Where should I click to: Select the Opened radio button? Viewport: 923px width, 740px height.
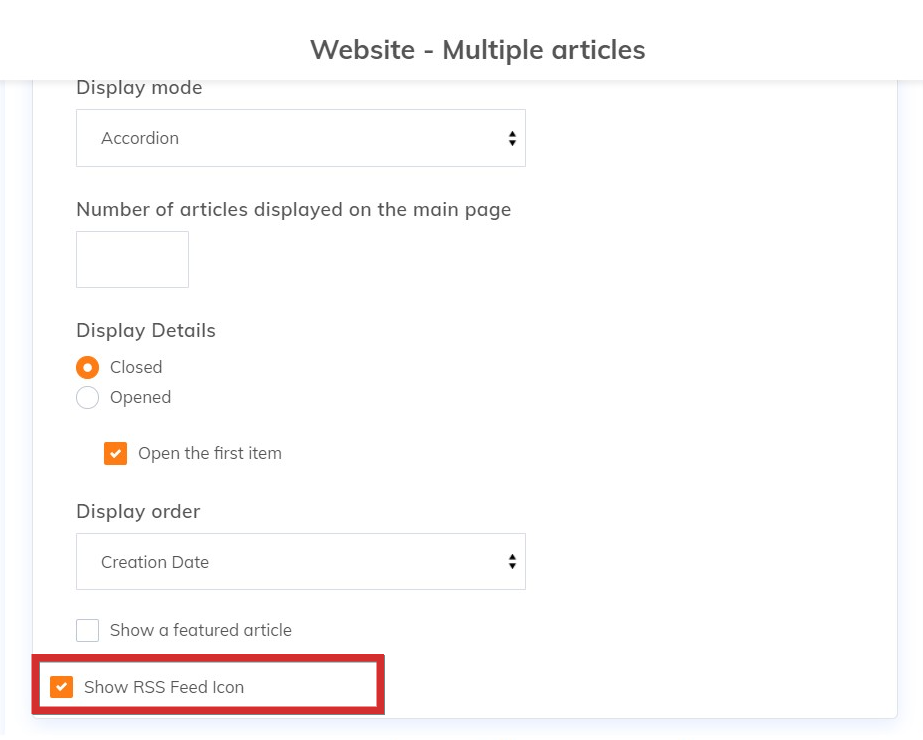(88, 397)
